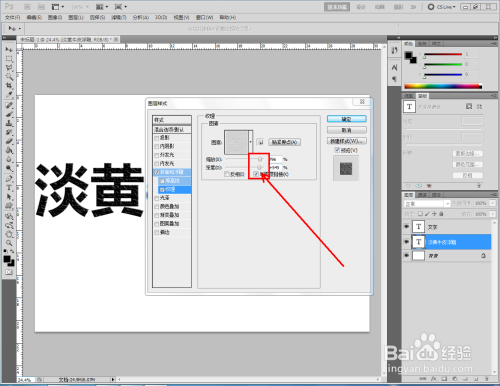Open the layer fill dropdown arrow

(493, 214)
